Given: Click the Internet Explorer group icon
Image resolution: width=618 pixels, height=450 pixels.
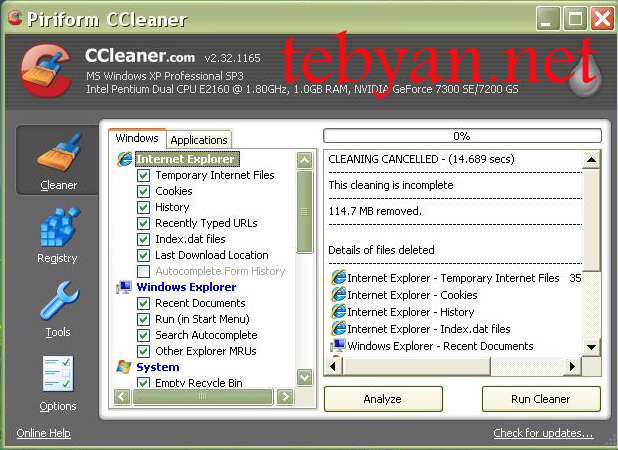Looking at the screenshot, I should 125,159.
